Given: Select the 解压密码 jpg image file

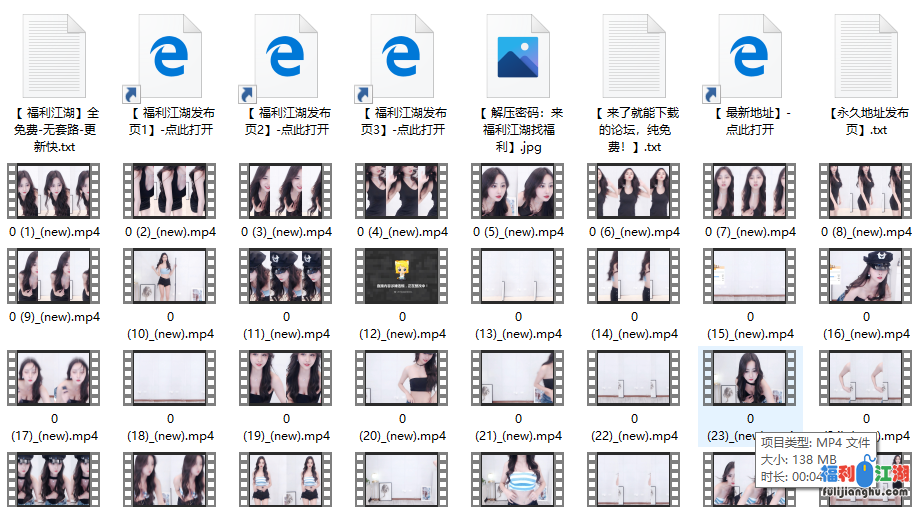Looking at the screenshot, I should tap(518, 59).
